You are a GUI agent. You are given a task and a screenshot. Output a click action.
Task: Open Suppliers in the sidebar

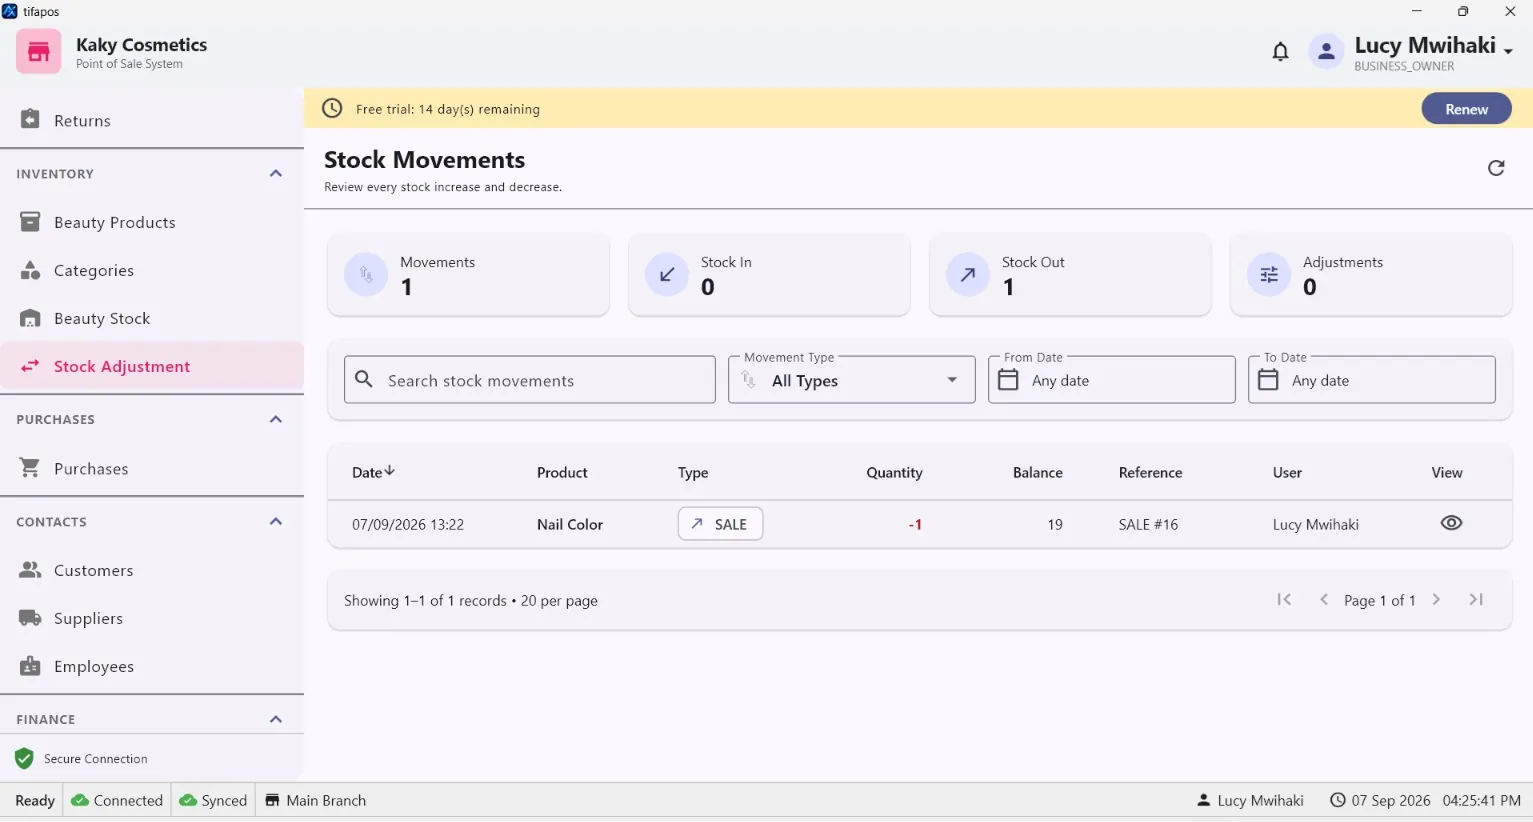(x=152, y=618)
